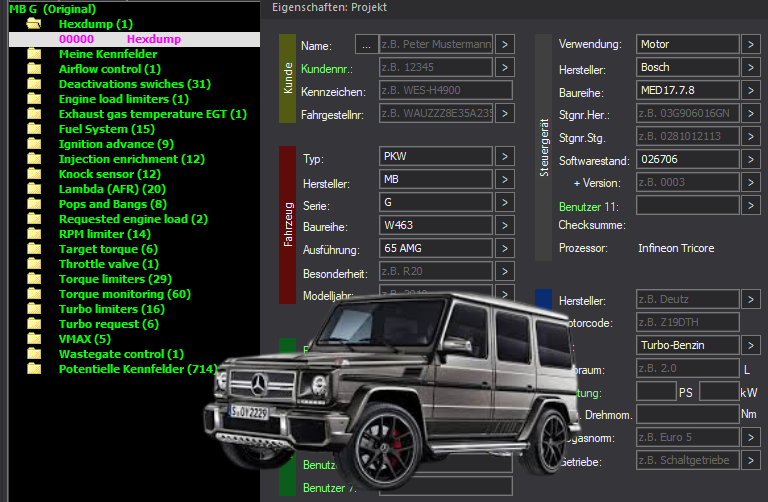Viewport: 768px width, 502px height.
Task: Click the green Kundennr. label
Action: pos(327,69)
